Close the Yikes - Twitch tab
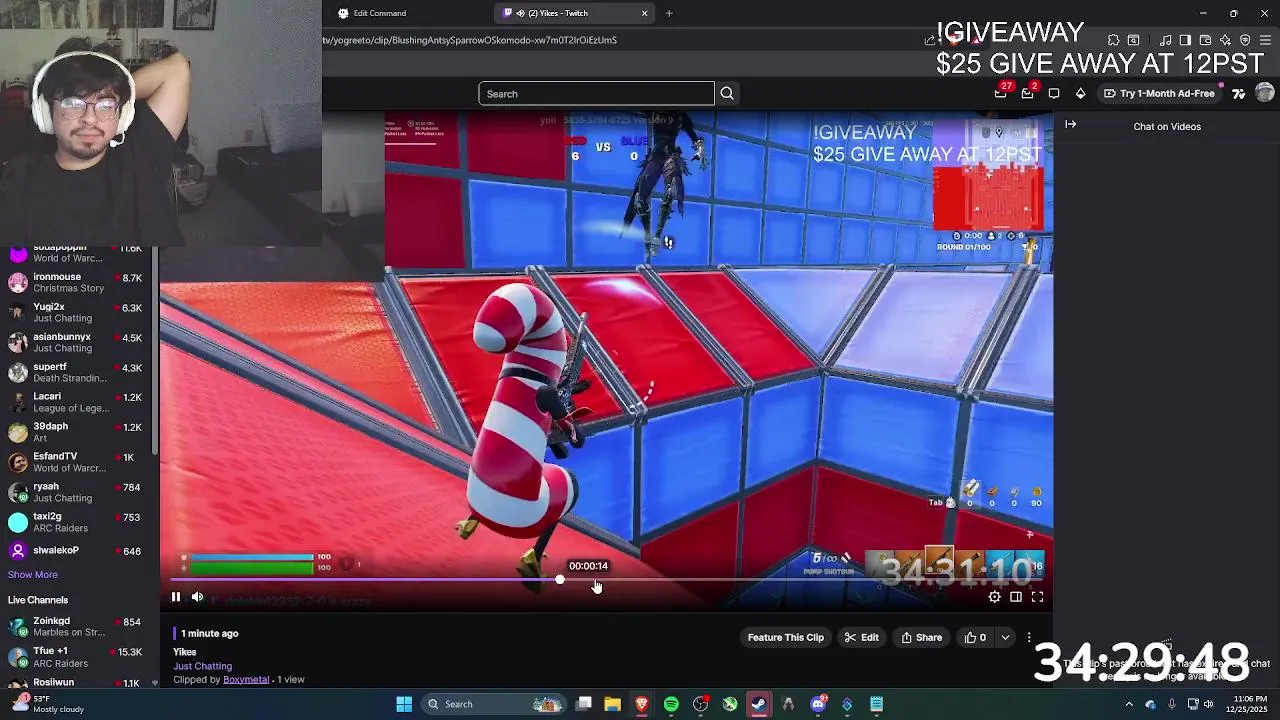Viewport: 1280px width, 720px height. coord(644,13)
